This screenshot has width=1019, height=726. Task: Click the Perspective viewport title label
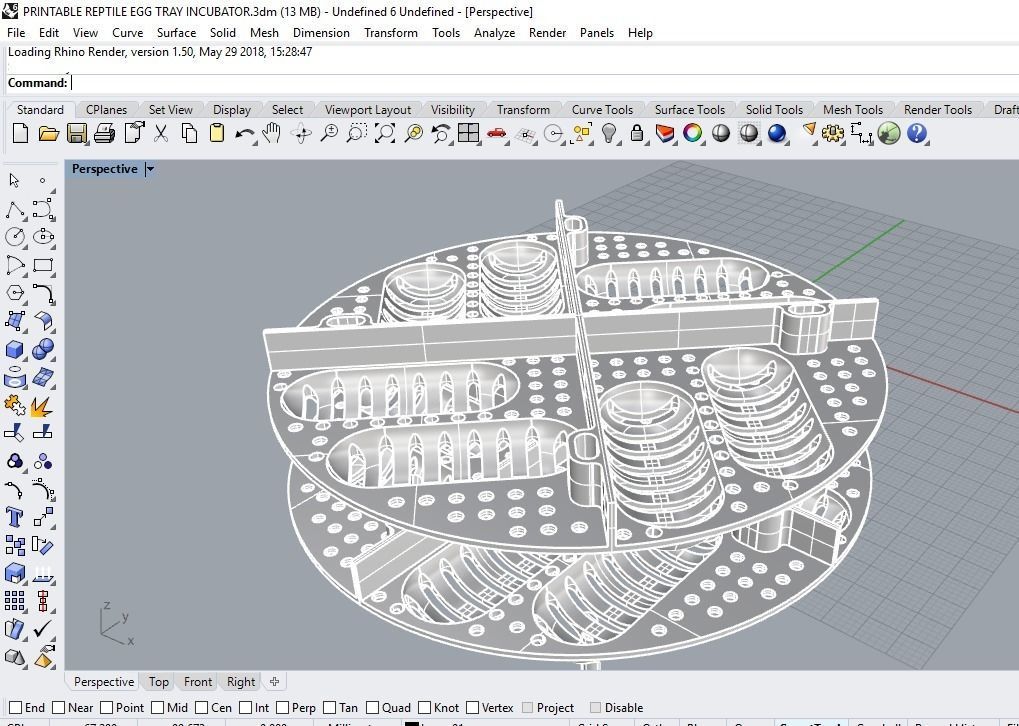105,169
